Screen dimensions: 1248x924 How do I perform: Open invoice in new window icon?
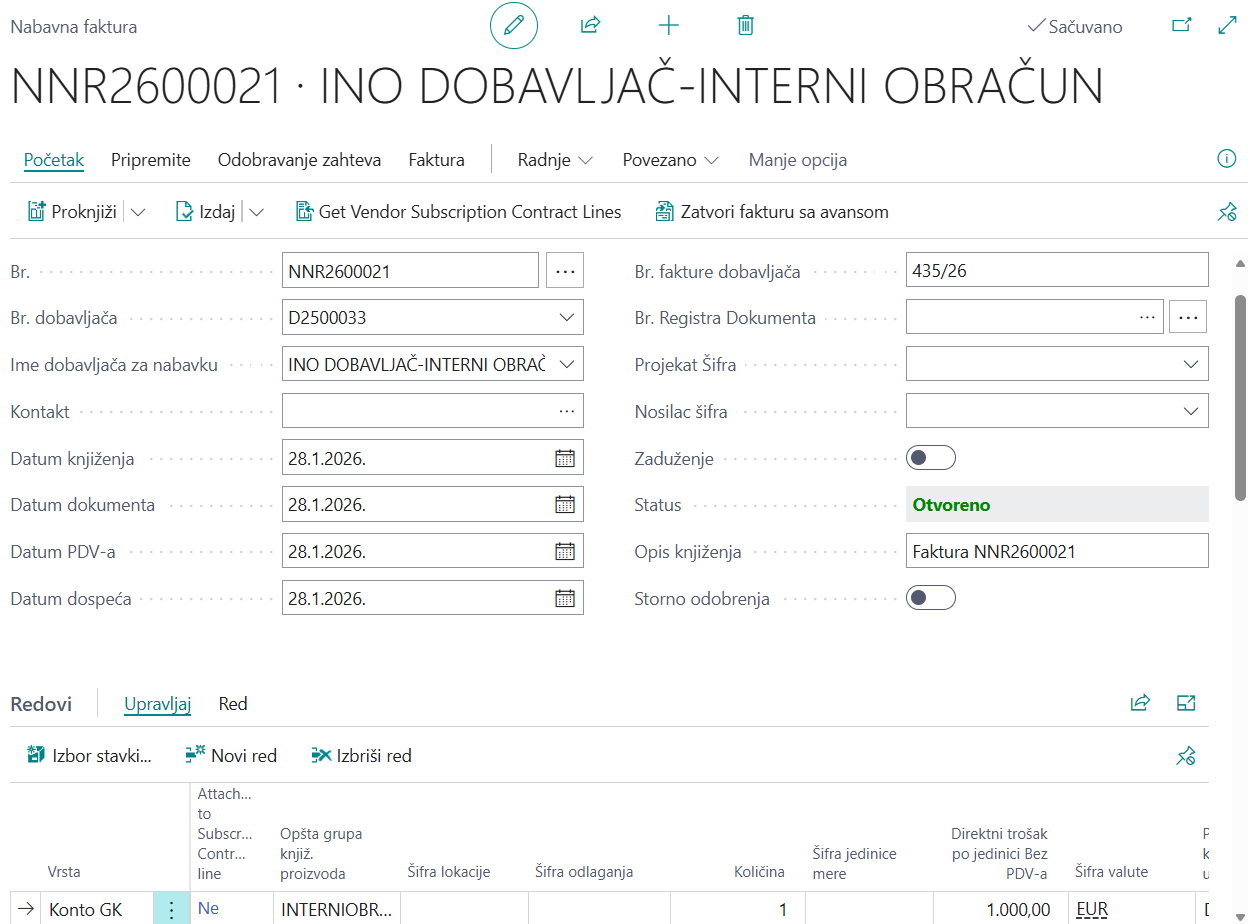(1181, 26)
